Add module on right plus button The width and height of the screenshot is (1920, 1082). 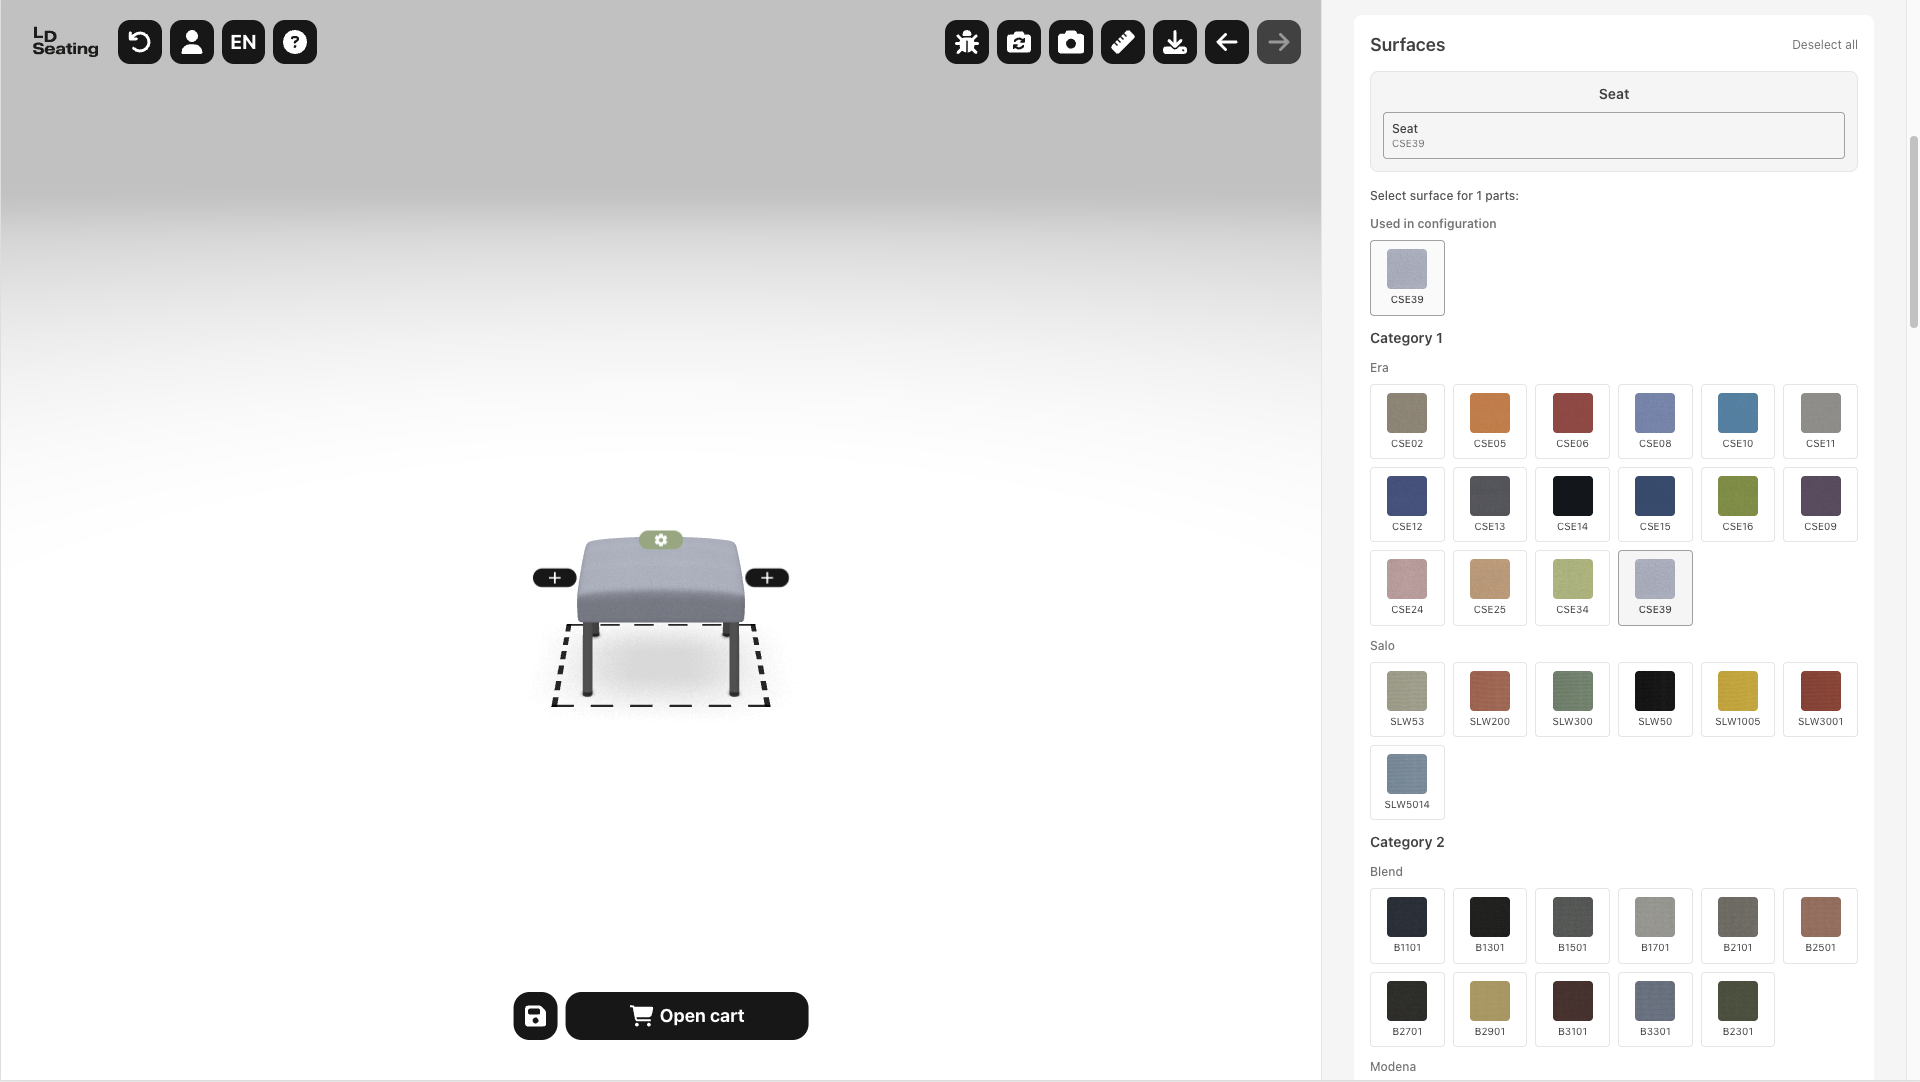(x=767, y=578)
